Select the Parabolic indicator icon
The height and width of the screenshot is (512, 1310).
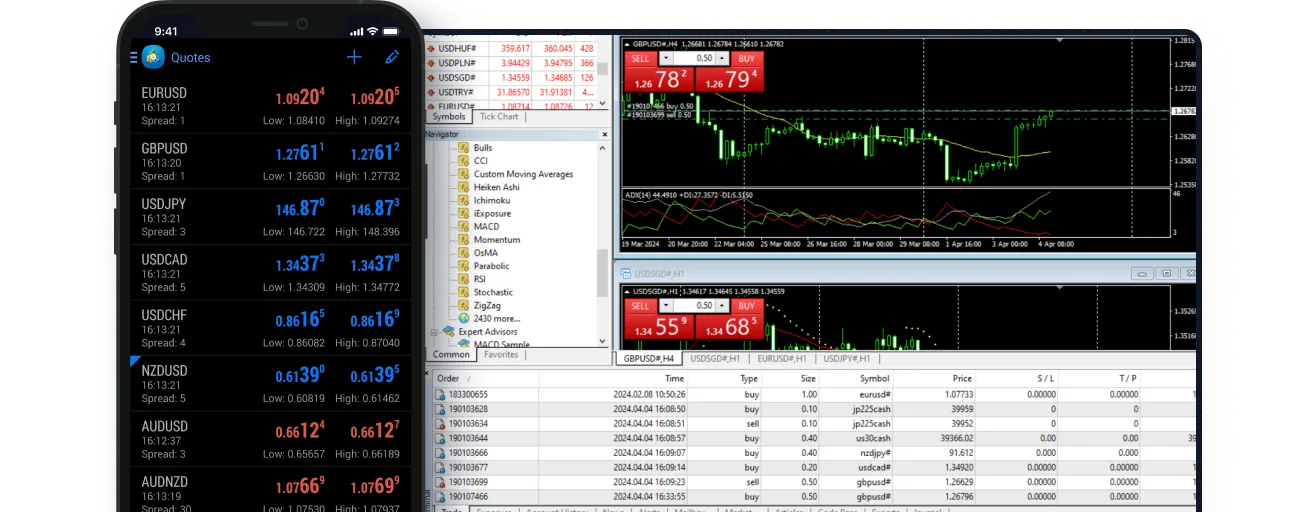(x=464, y=266)
